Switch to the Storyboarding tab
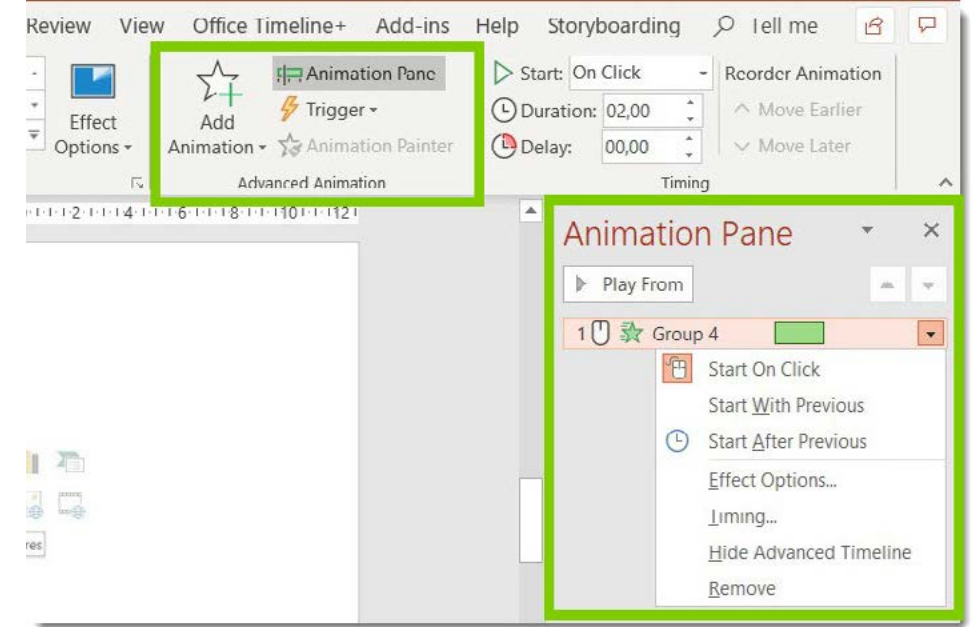This screenshot has width=974, height=627. pyautogui.click(x=614, y=26)
